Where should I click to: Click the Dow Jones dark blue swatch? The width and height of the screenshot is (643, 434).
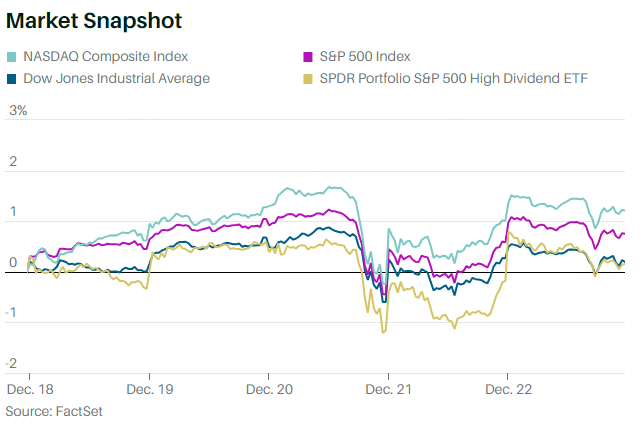[x=12, y=78]
